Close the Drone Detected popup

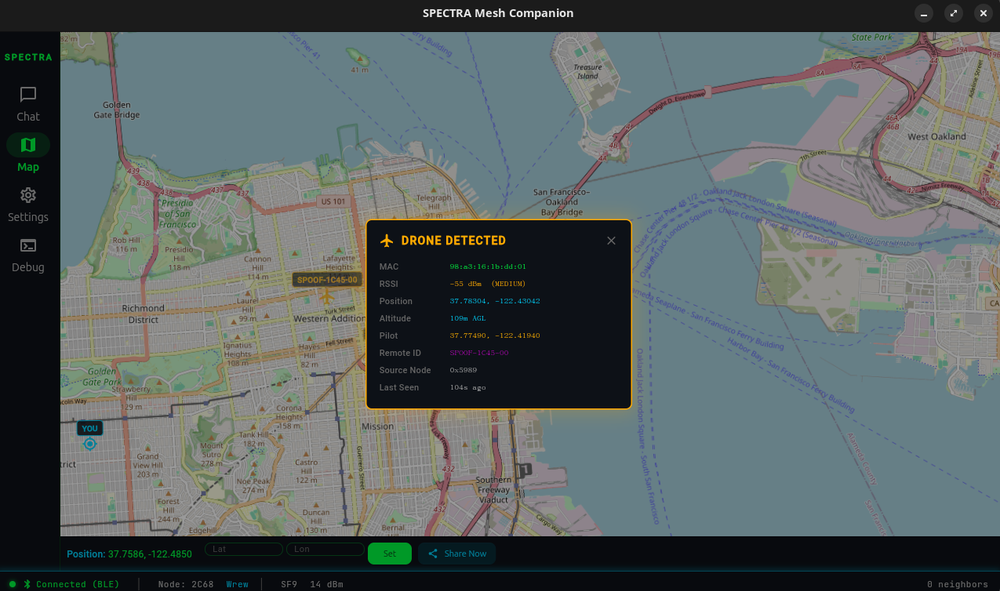pos(611,240)
